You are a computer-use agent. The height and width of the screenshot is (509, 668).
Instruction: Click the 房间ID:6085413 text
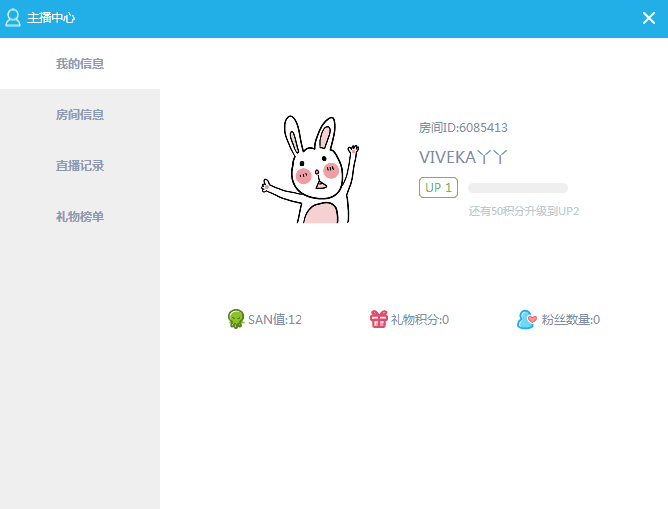(463, 128)
